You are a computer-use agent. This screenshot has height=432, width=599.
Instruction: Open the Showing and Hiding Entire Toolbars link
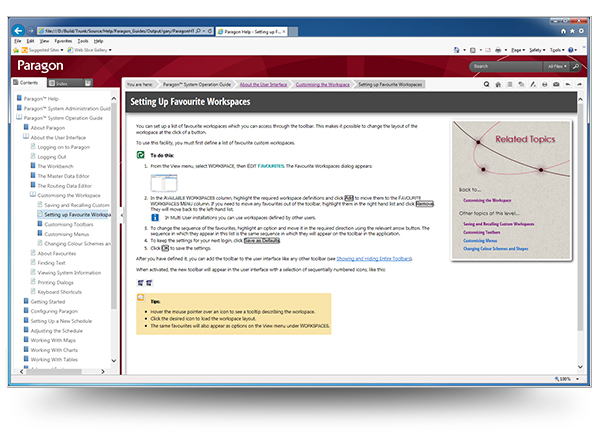tap(374, 259)
